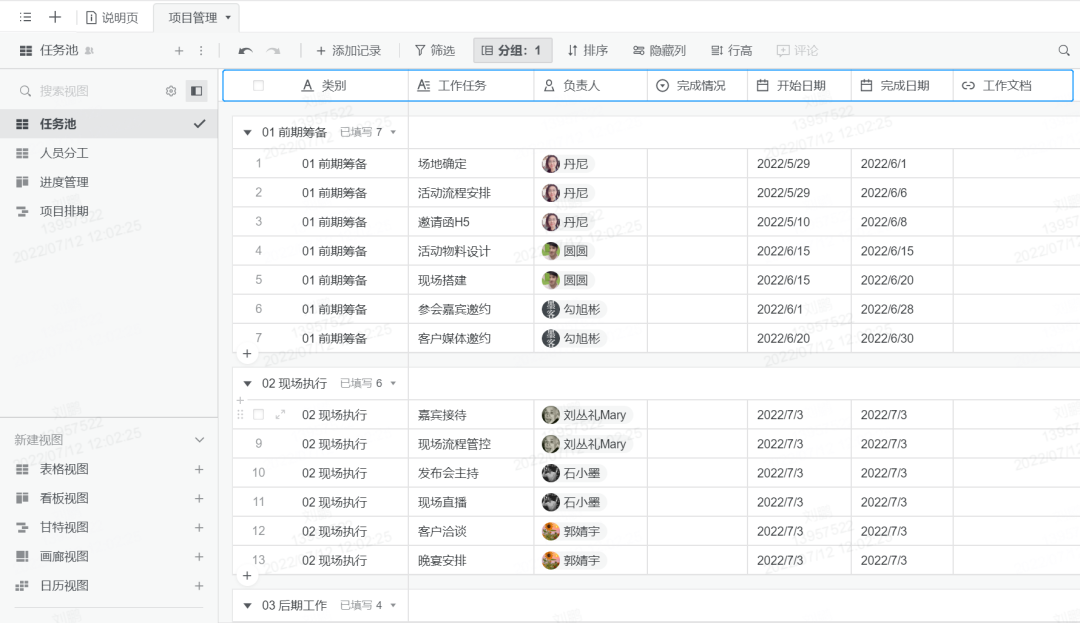Switch to the 进度管理 view

tap(66, 182)
